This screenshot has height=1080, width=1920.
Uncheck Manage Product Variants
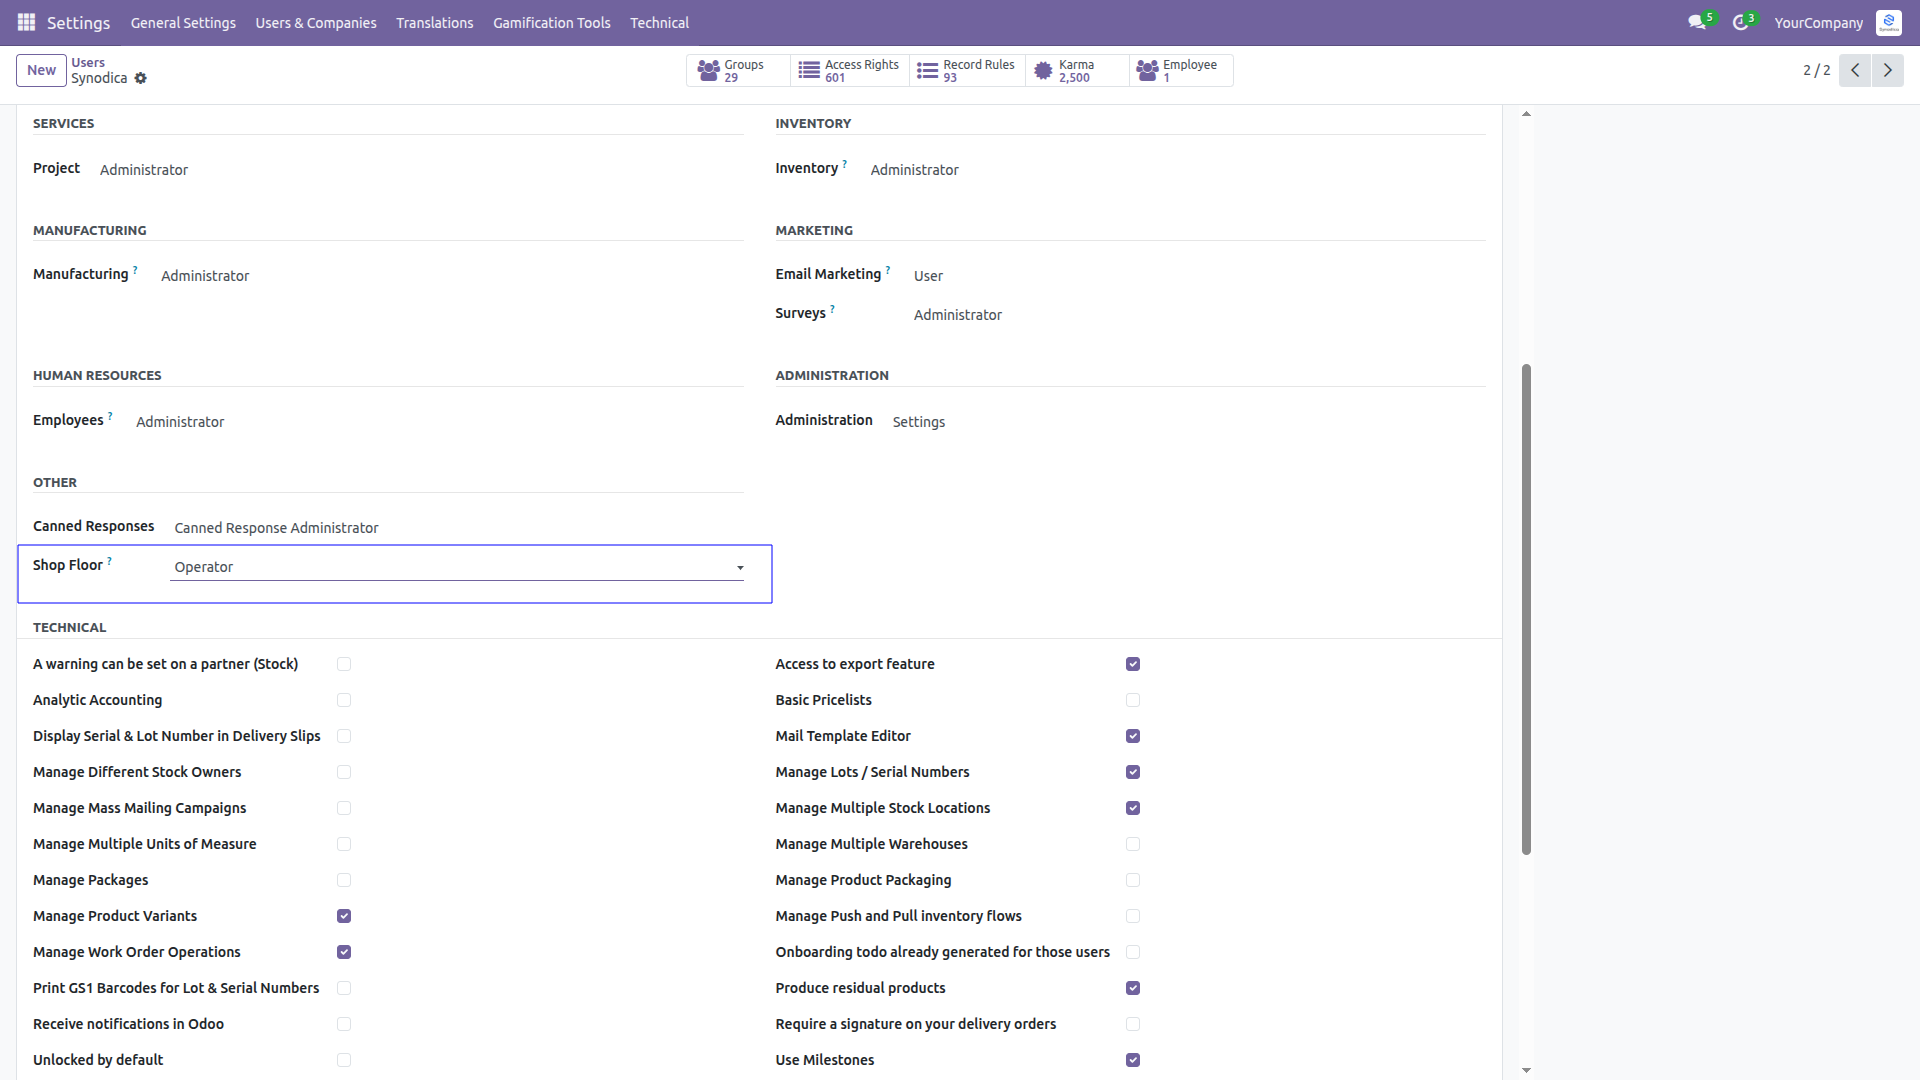tap(344, 916)
